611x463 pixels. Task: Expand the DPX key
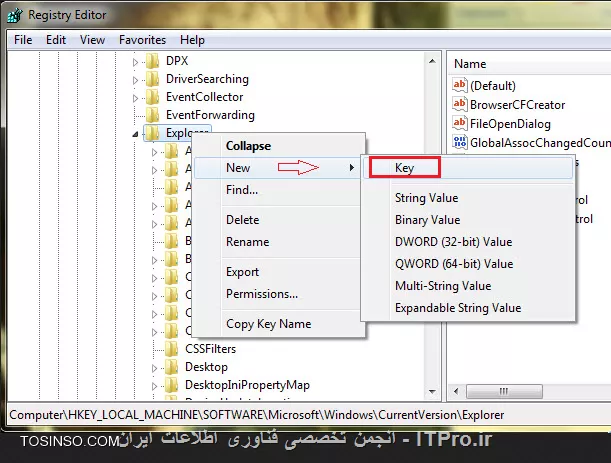[x=135, y=62]
